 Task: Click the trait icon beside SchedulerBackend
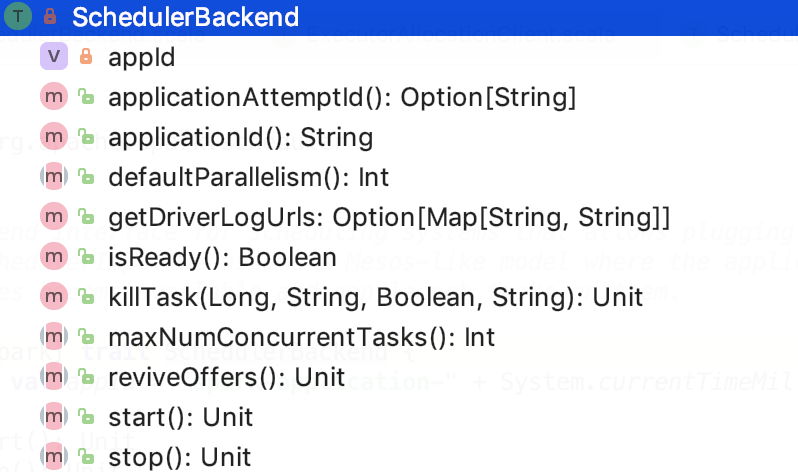pyautogui.click(x=18, y=16)
